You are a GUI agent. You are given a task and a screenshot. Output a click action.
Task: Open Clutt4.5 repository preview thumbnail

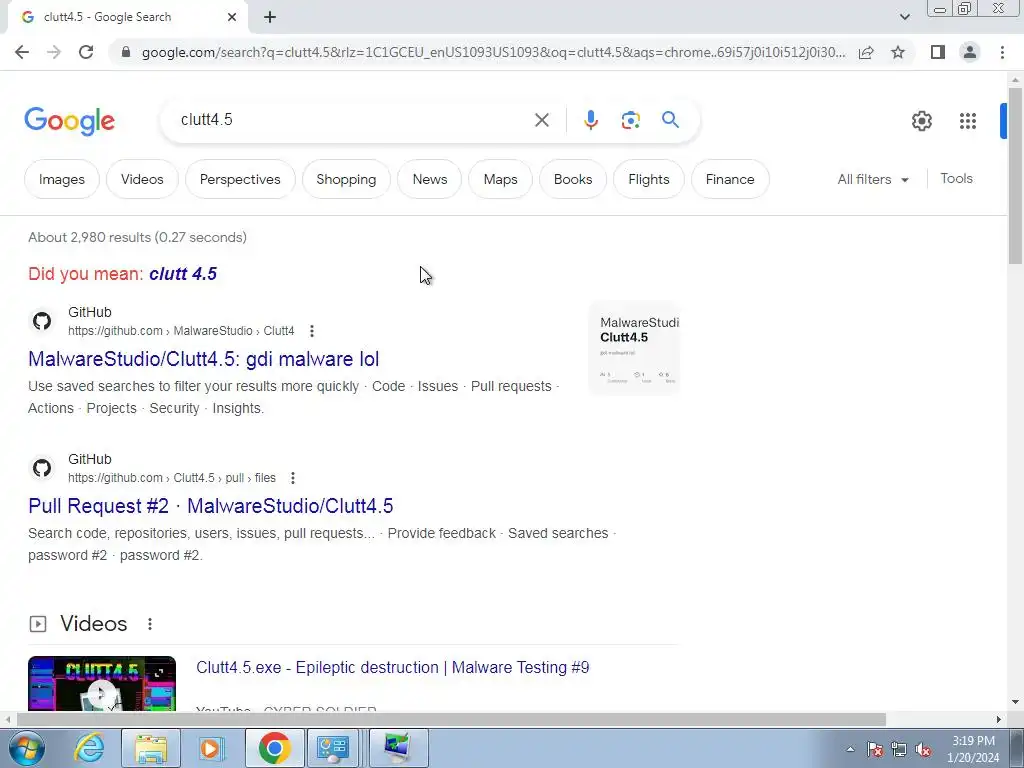point(634,348)
